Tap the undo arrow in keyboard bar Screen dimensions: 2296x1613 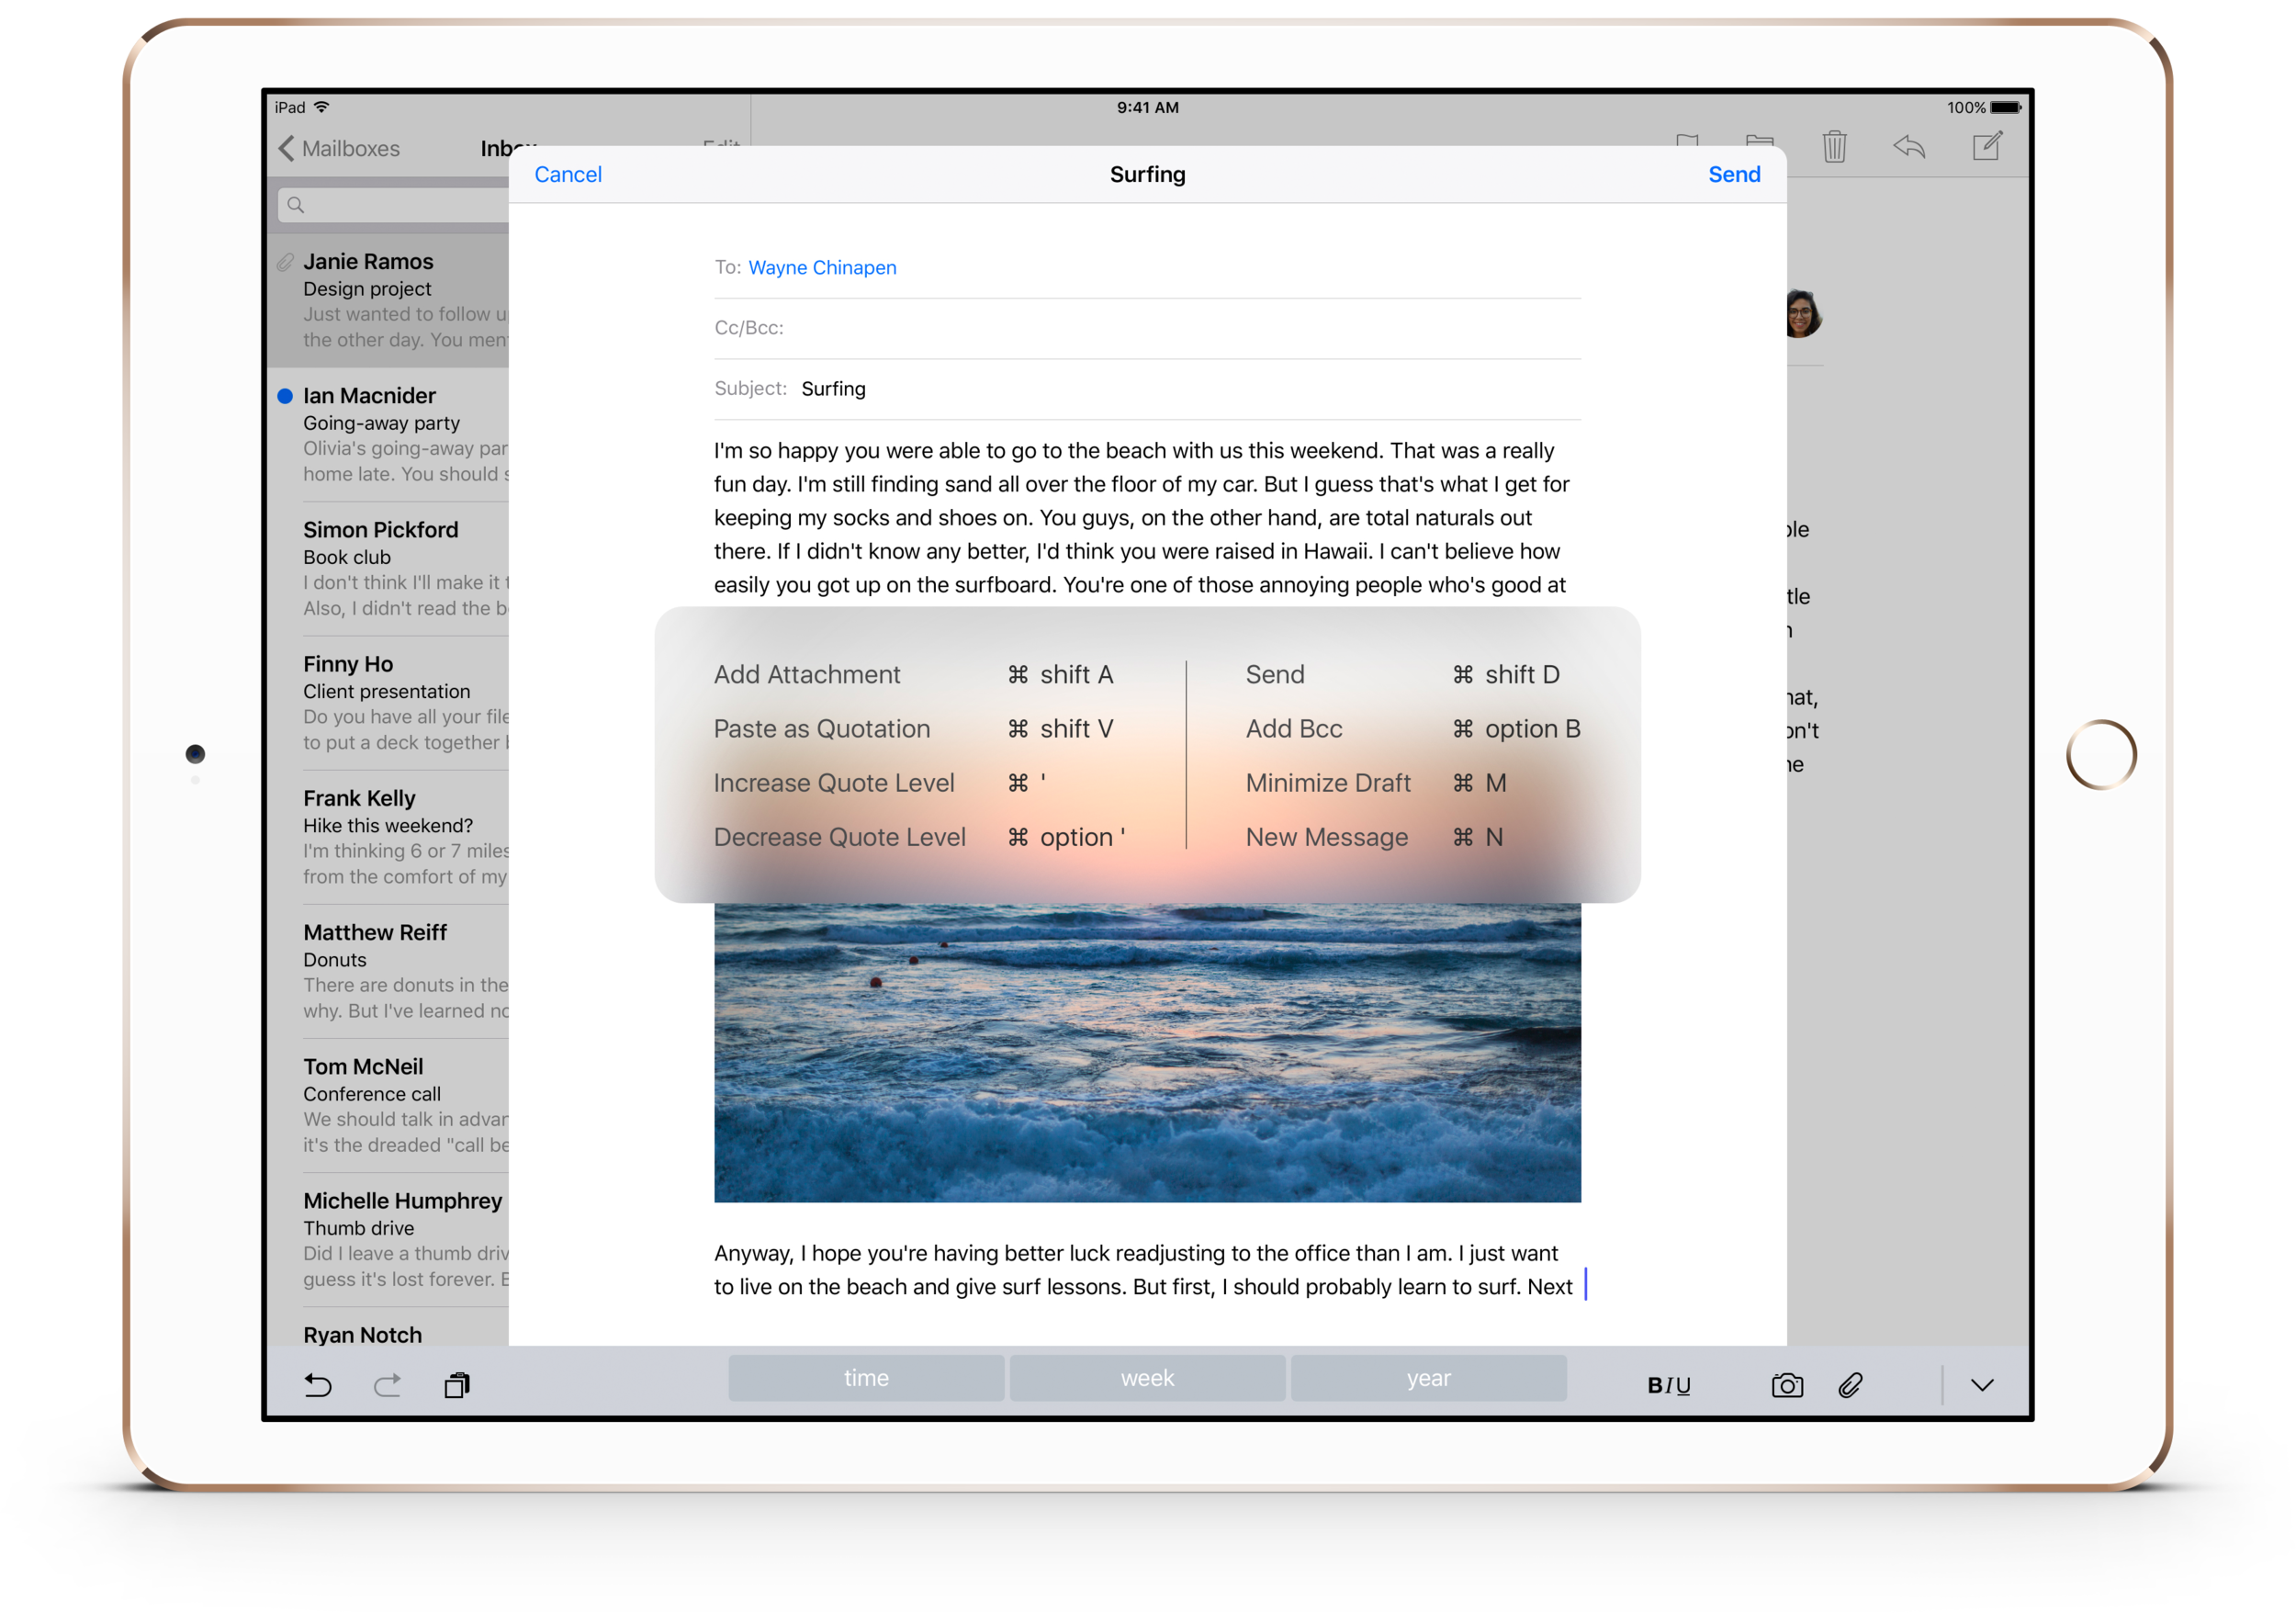(x=318, y=1384)
